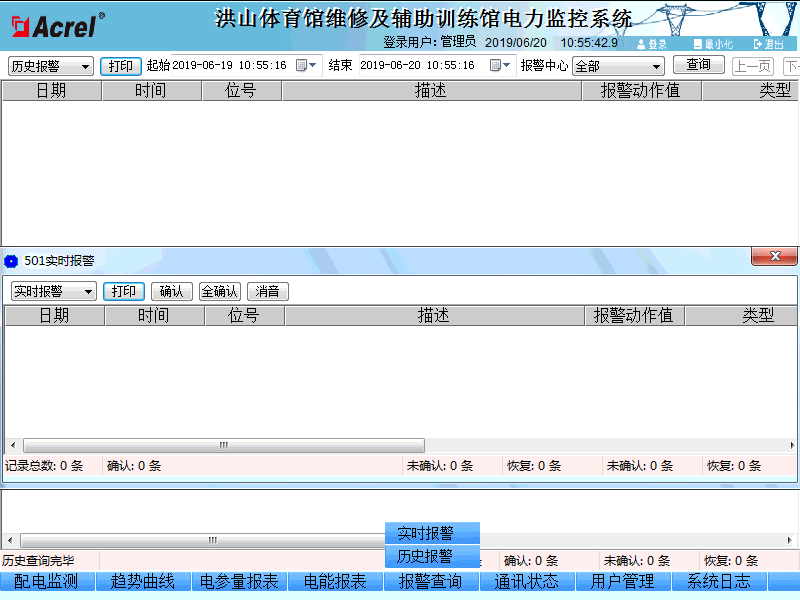Click the 打印 print button in the top toolbar
Image resolution: width=800 pixels, height=600 pixels.
click(x=121, y=65)
